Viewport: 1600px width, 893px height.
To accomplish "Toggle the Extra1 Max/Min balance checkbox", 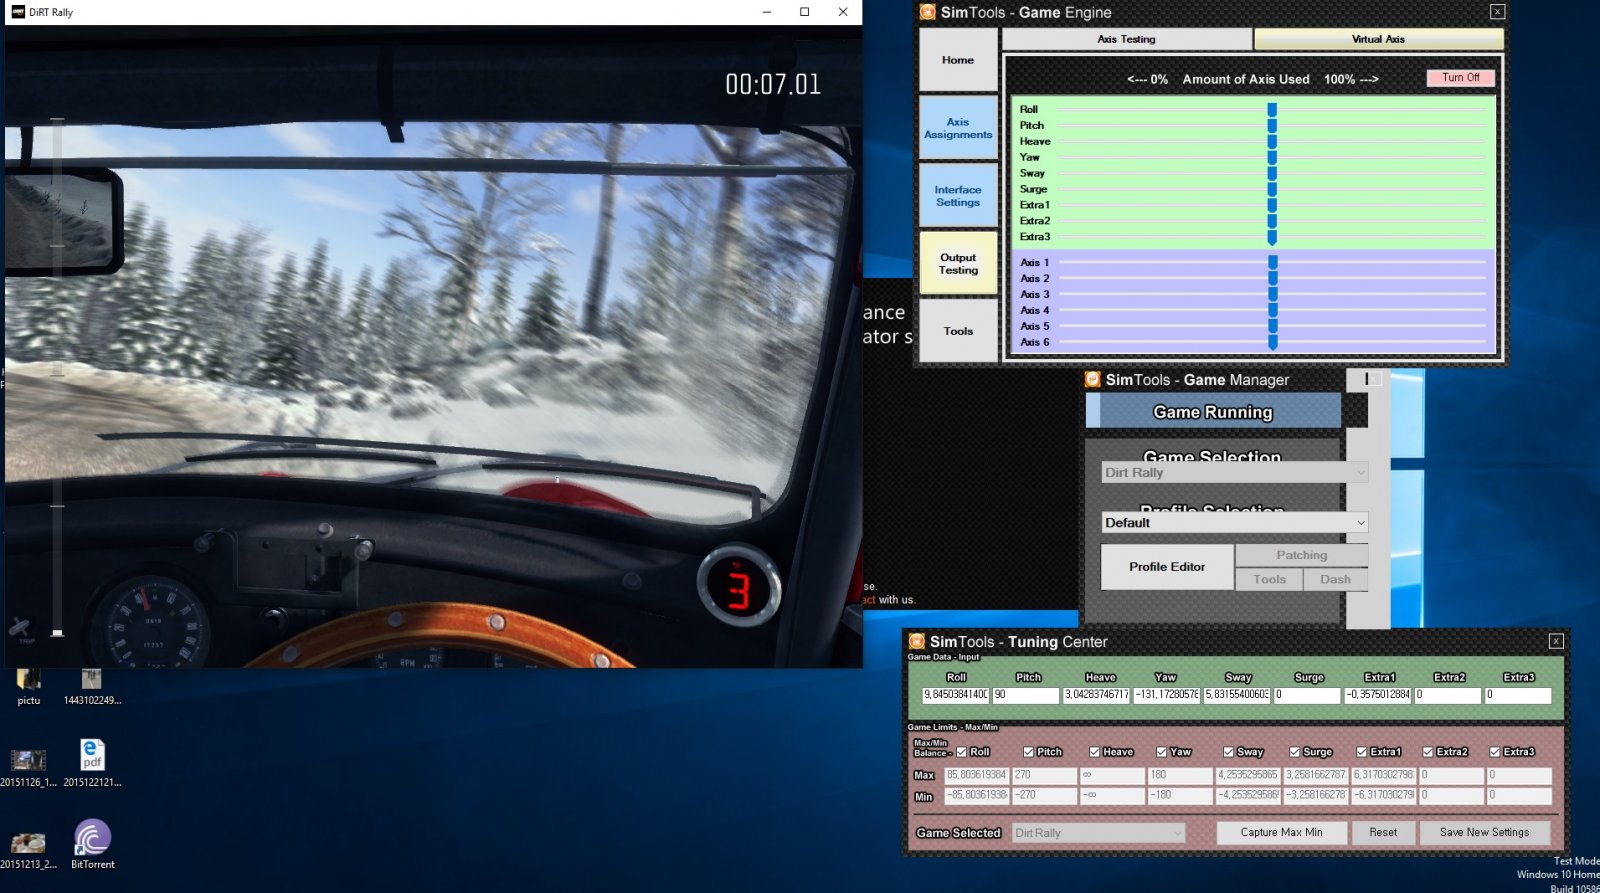I will pyautogui.click(x=1361, y=752).
